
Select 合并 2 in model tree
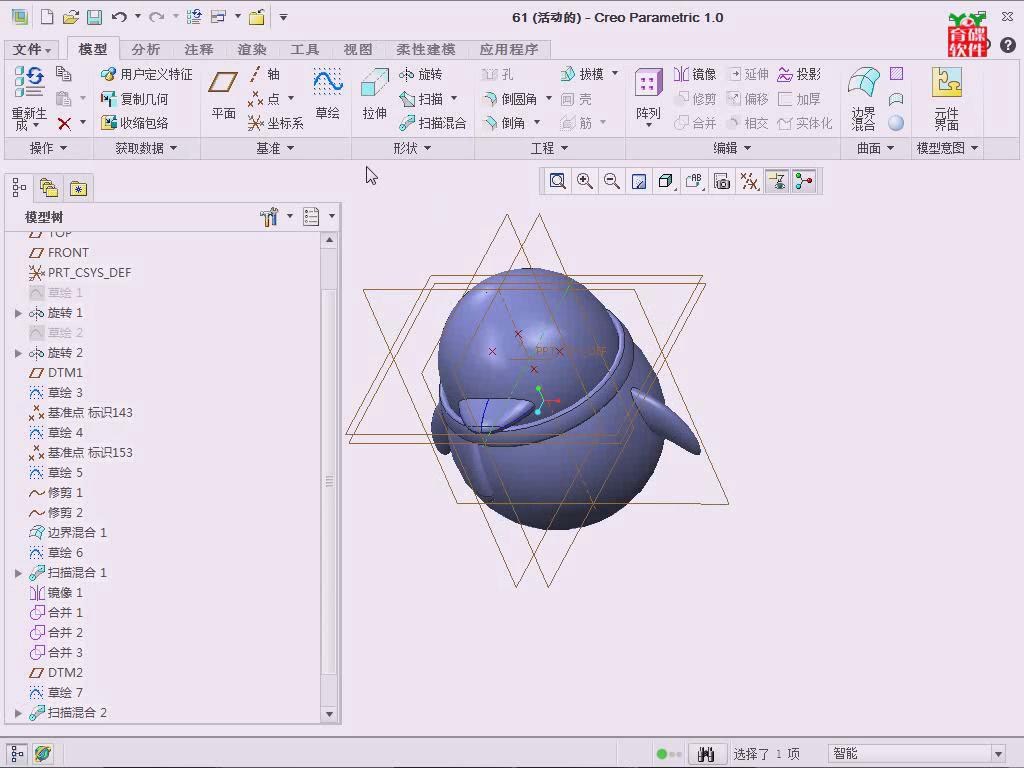pyautogui.click(x=56, y=633)
